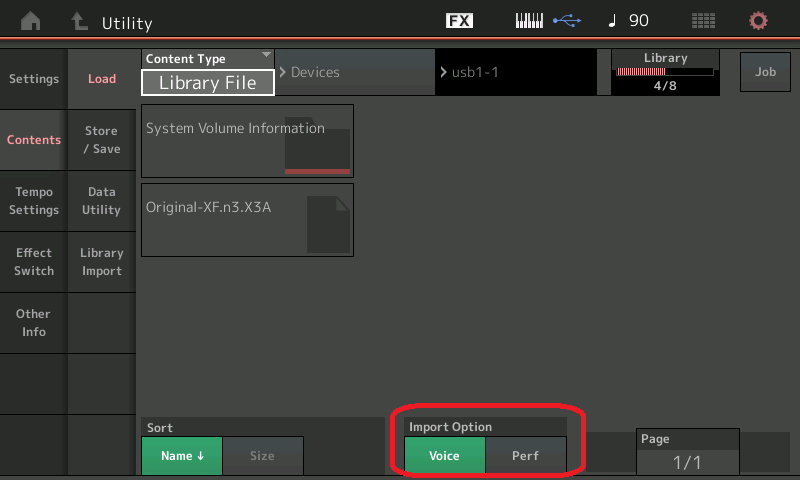This screenshot has height=480, width=800.
Task: Select Voice import option
Action: point(444,455)
